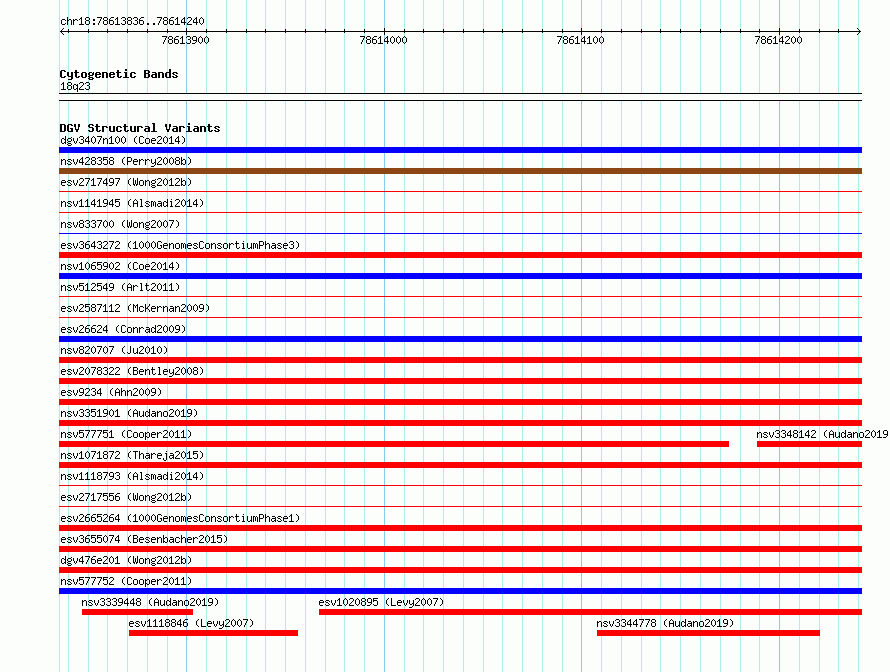
Task: Click the blue nsv1065902 variant bar
Action: 460,276
